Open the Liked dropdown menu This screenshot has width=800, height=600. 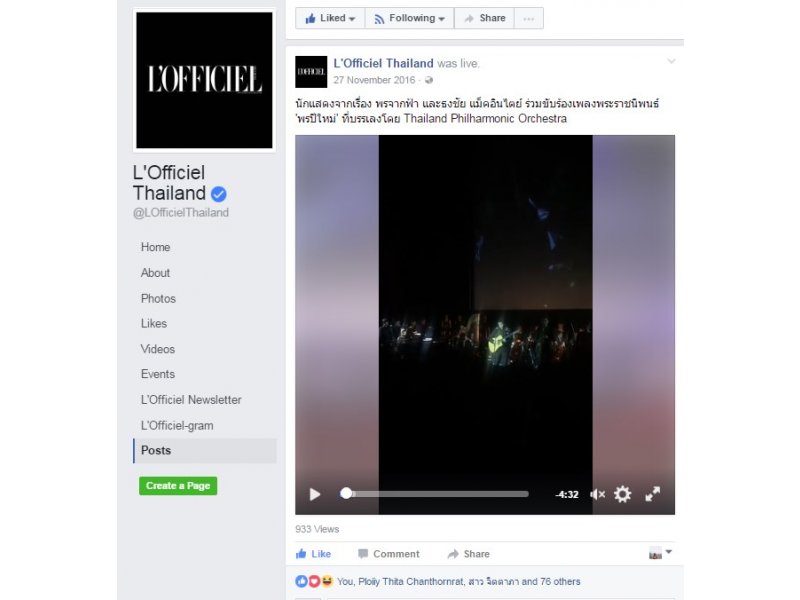[330, 18]
